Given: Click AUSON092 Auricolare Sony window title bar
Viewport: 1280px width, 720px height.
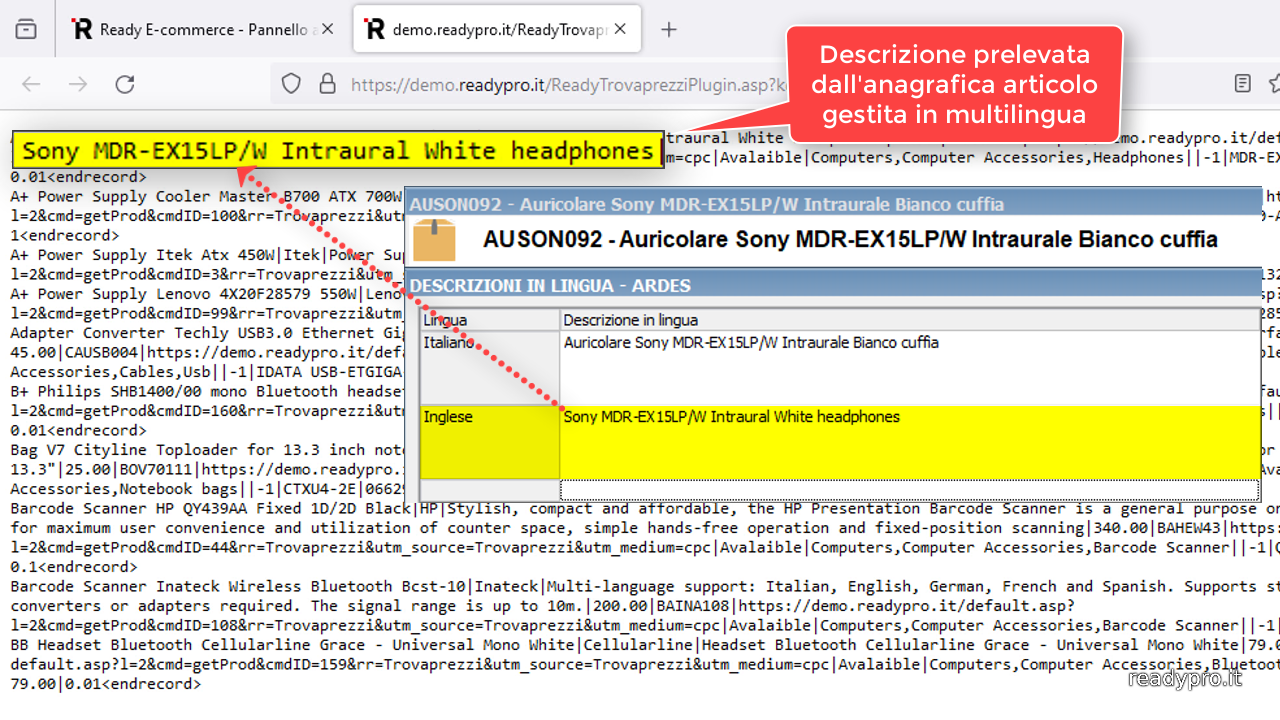Looking at the screenshot, I should 834,204.
